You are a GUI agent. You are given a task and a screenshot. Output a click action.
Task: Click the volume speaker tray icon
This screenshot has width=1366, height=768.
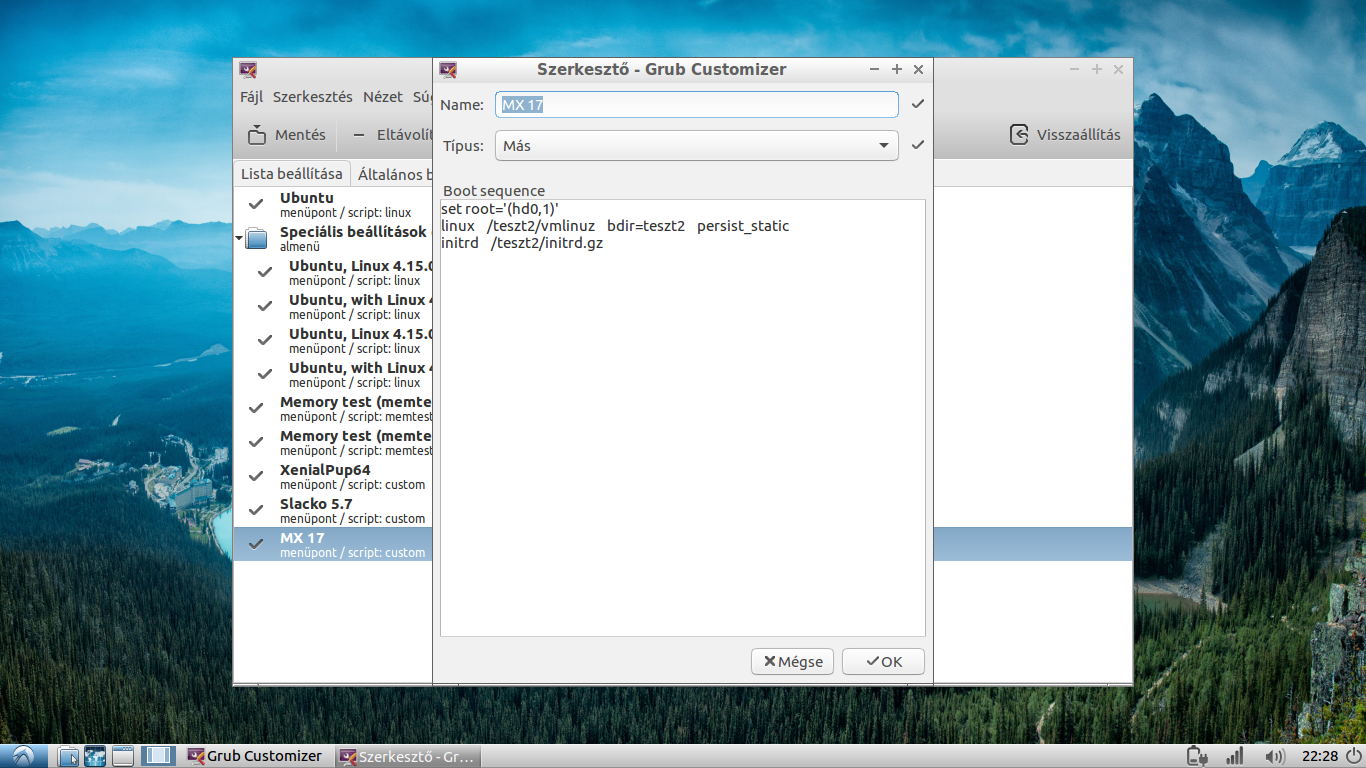pyautogui.click(x=1274, y=756)
